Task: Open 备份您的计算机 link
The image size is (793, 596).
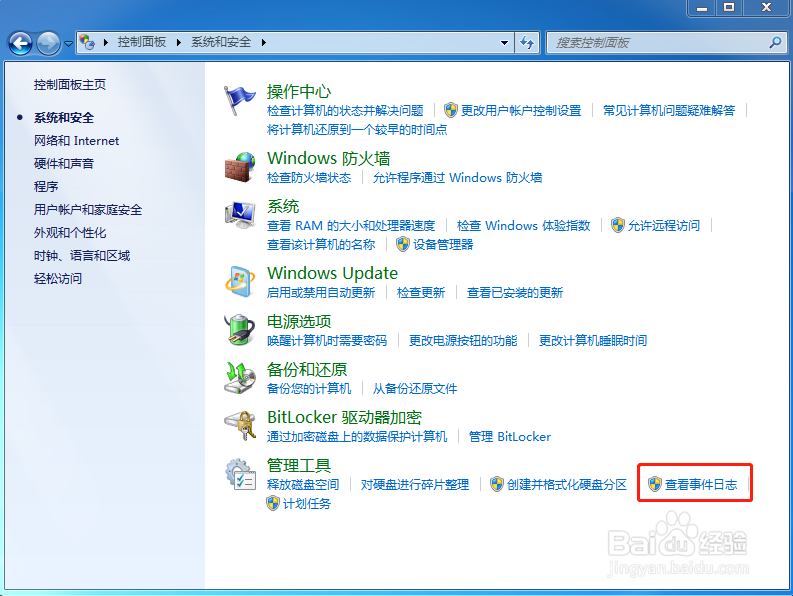Action: (x=309, y=389)
